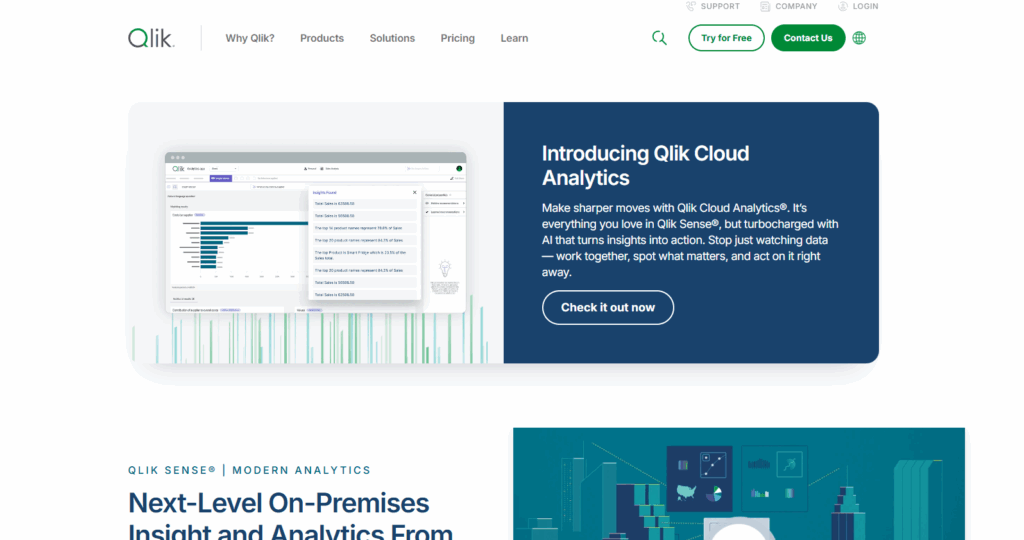Open search with the magnifier icon

pos(659,38)
